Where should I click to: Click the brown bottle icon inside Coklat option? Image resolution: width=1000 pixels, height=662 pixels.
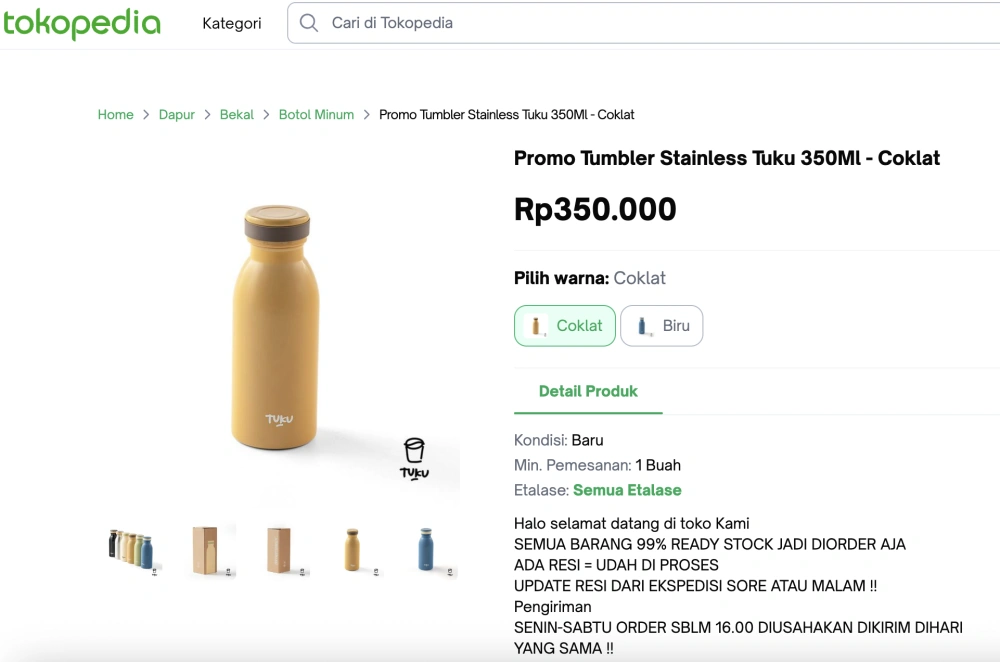tap(536, 325)
